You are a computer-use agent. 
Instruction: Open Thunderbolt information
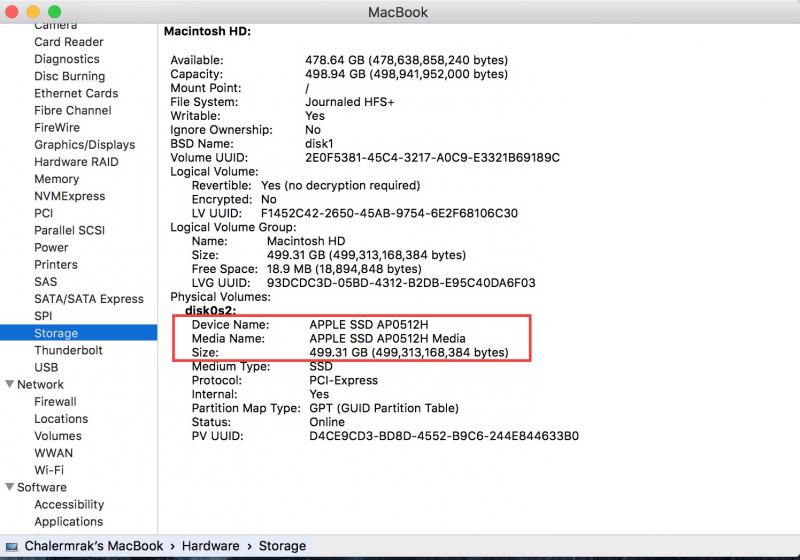pos(68,350)
